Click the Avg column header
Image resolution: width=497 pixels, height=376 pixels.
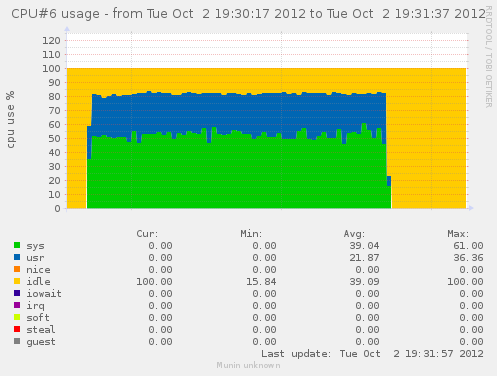pos(354,234)
